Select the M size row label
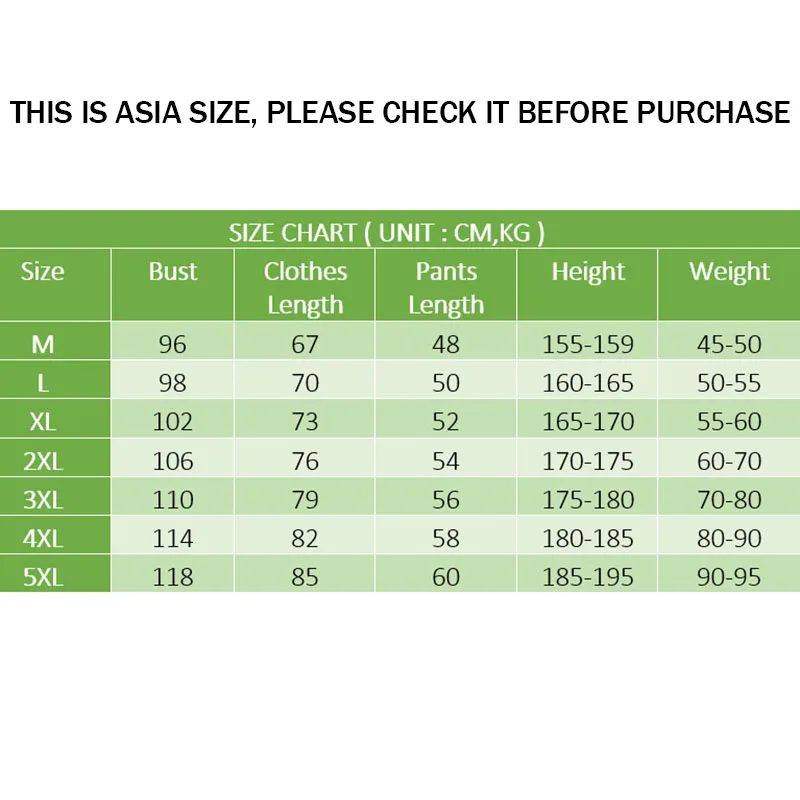 pyautogui.click(x=43, y=345)
